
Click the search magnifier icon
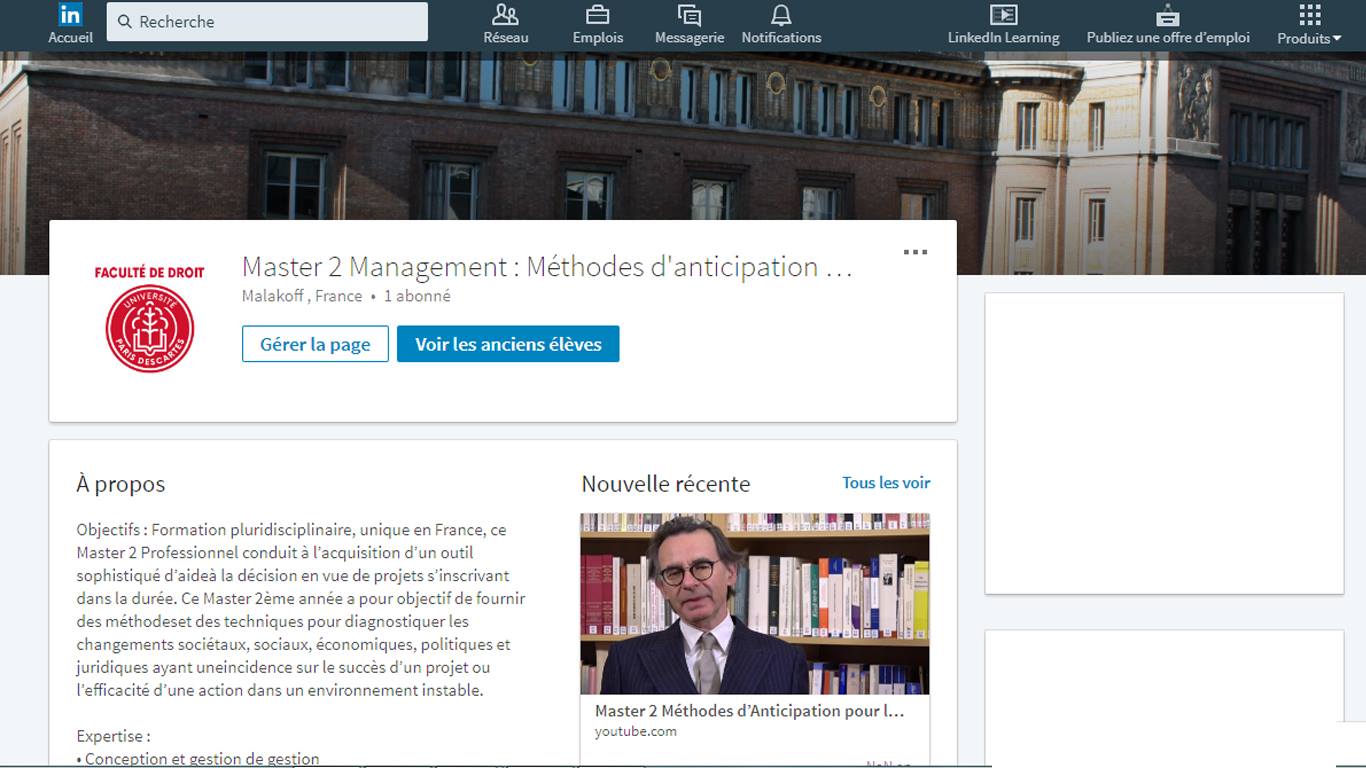click(125, 21)
